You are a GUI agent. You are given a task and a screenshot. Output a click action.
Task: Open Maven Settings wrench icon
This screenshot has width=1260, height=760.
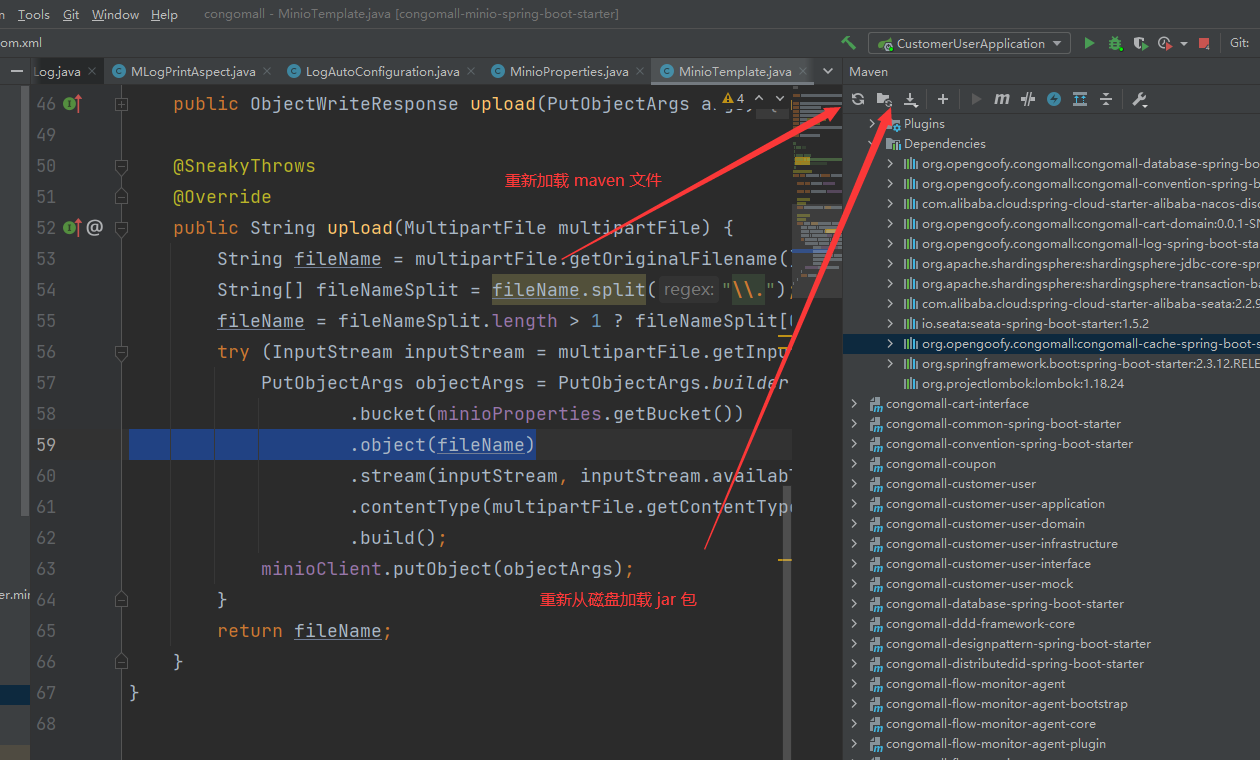click(1139, 99)
